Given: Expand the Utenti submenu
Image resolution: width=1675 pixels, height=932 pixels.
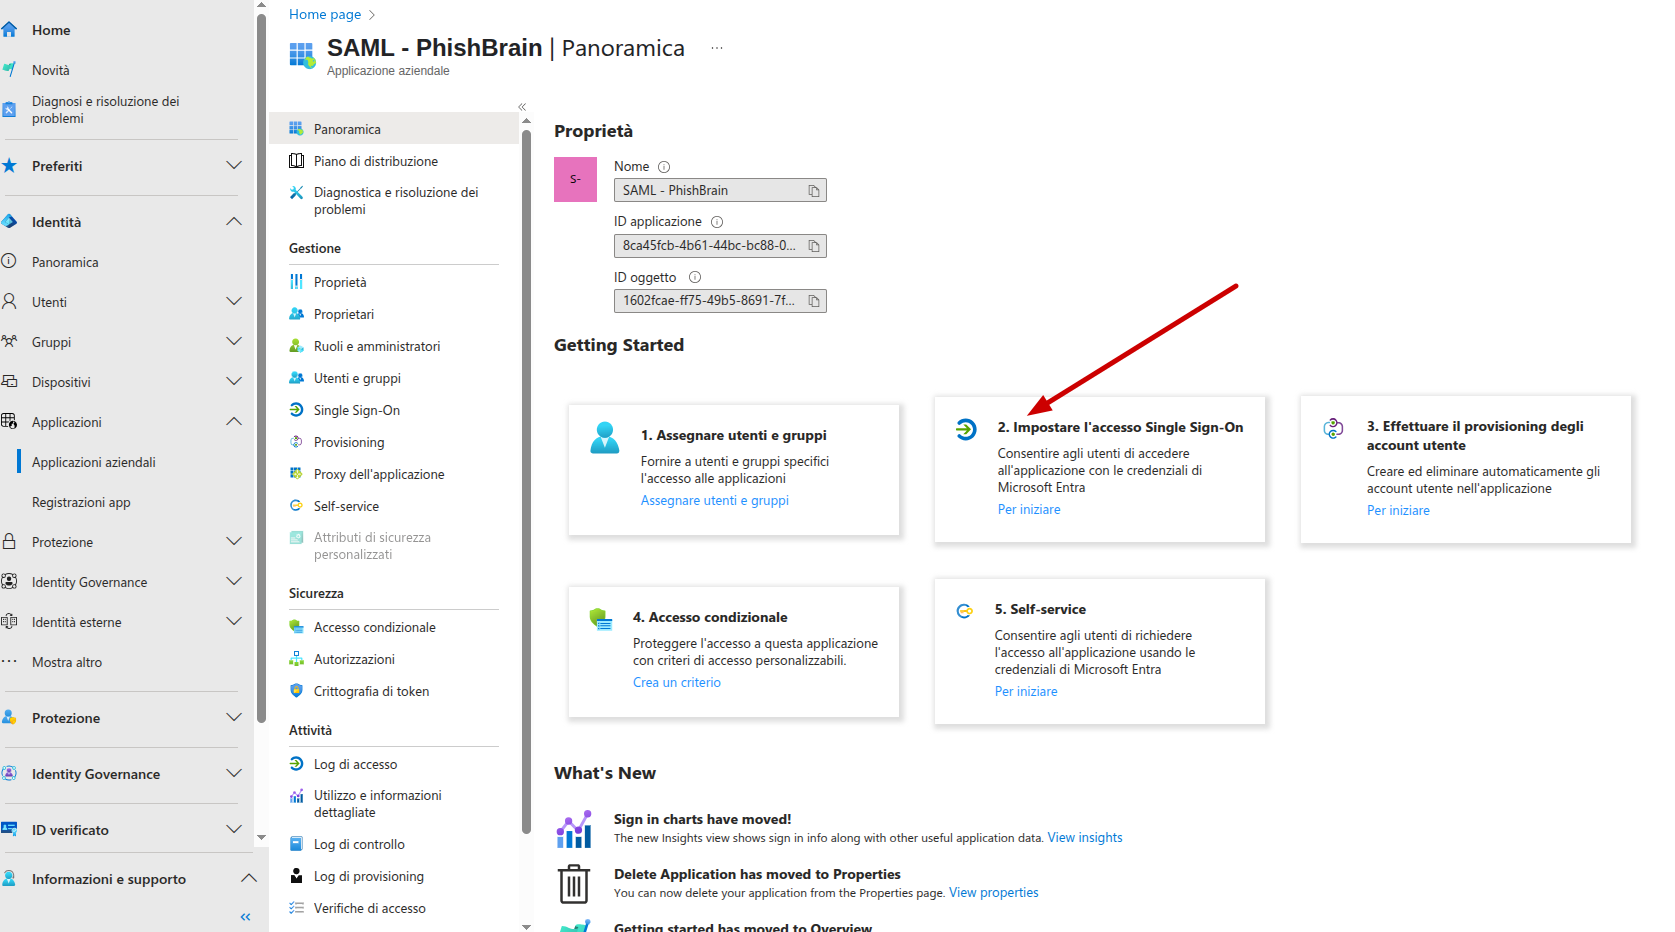Looking at the screenshot, I should [x=234, y=302].
